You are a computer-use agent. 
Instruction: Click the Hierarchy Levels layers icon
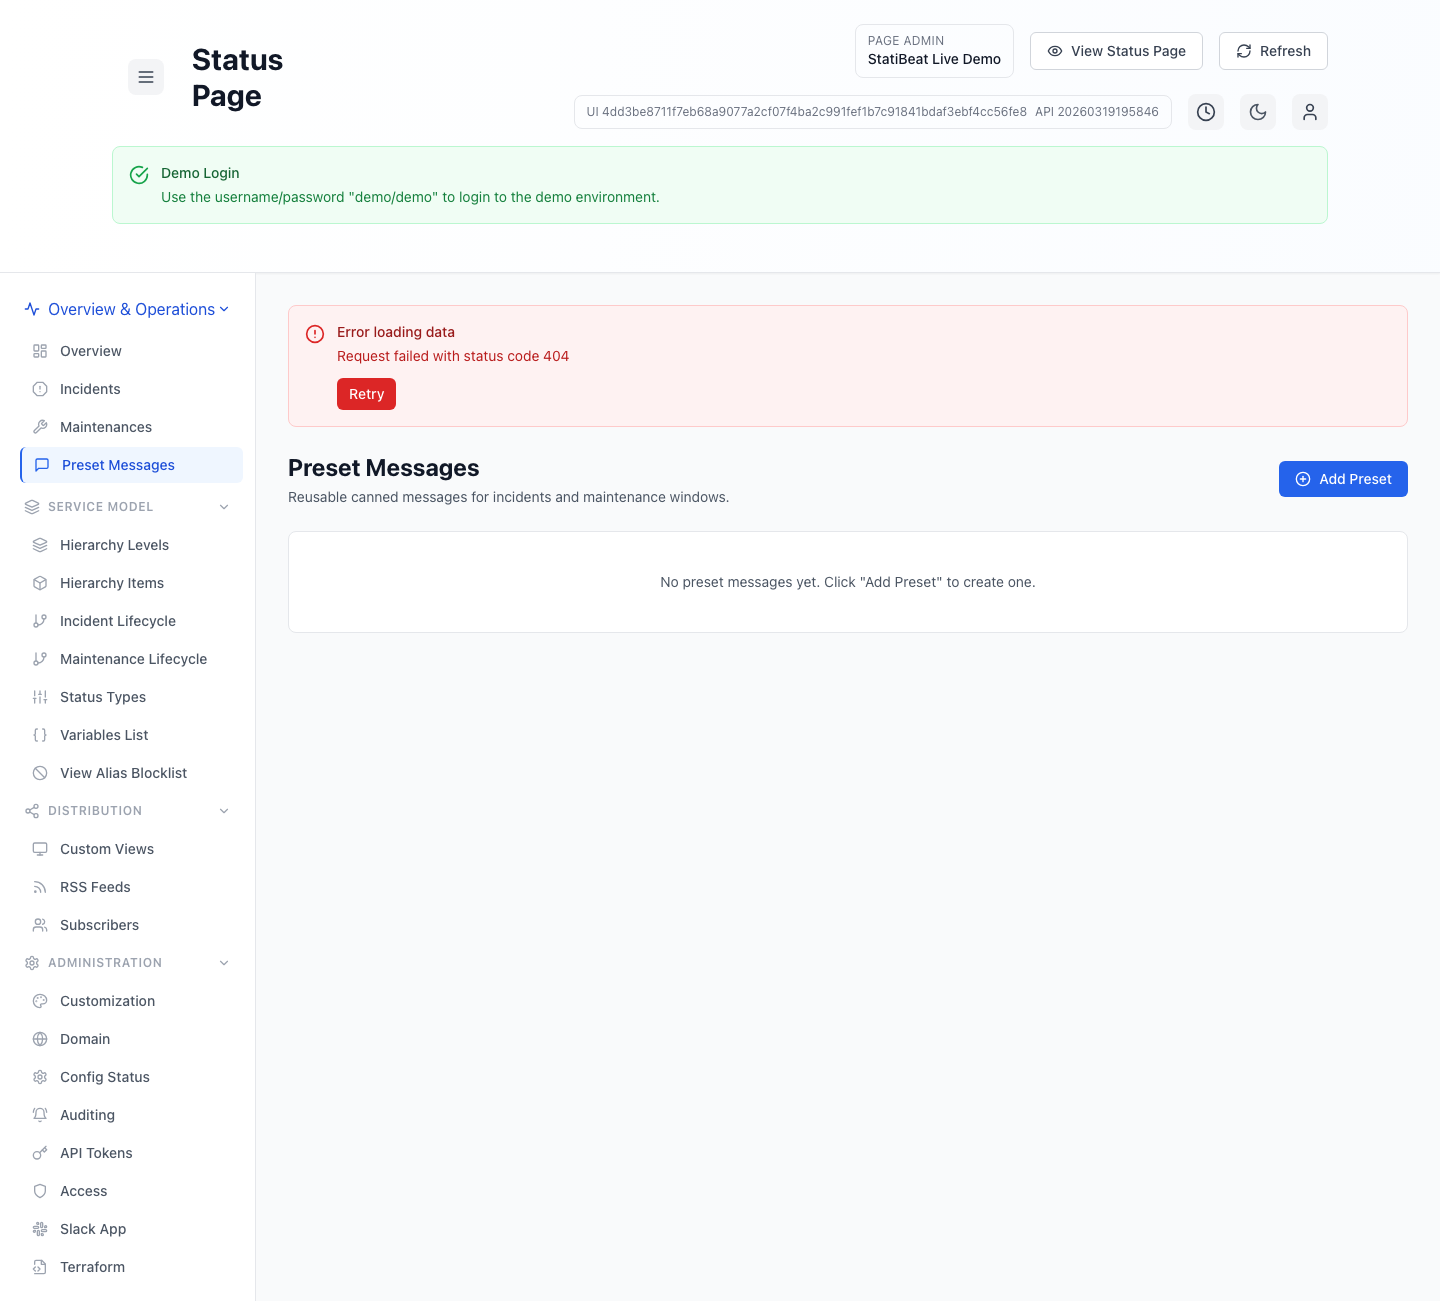click(x=40, y=545)
